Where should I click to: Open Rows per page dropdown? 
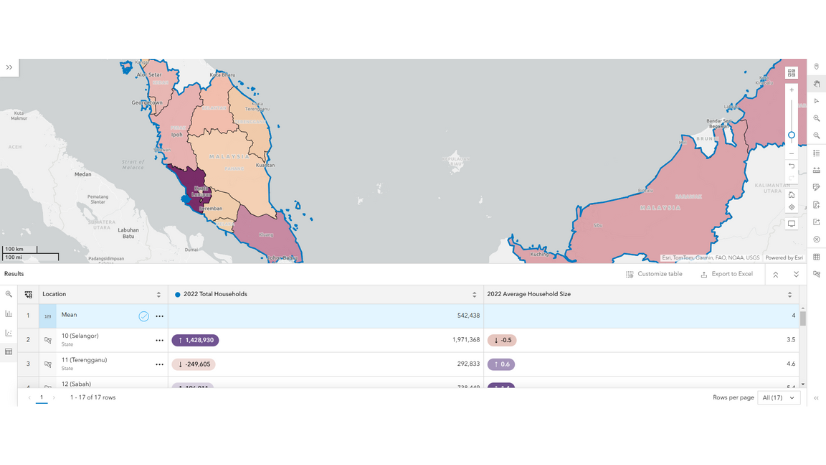[779, 398]
